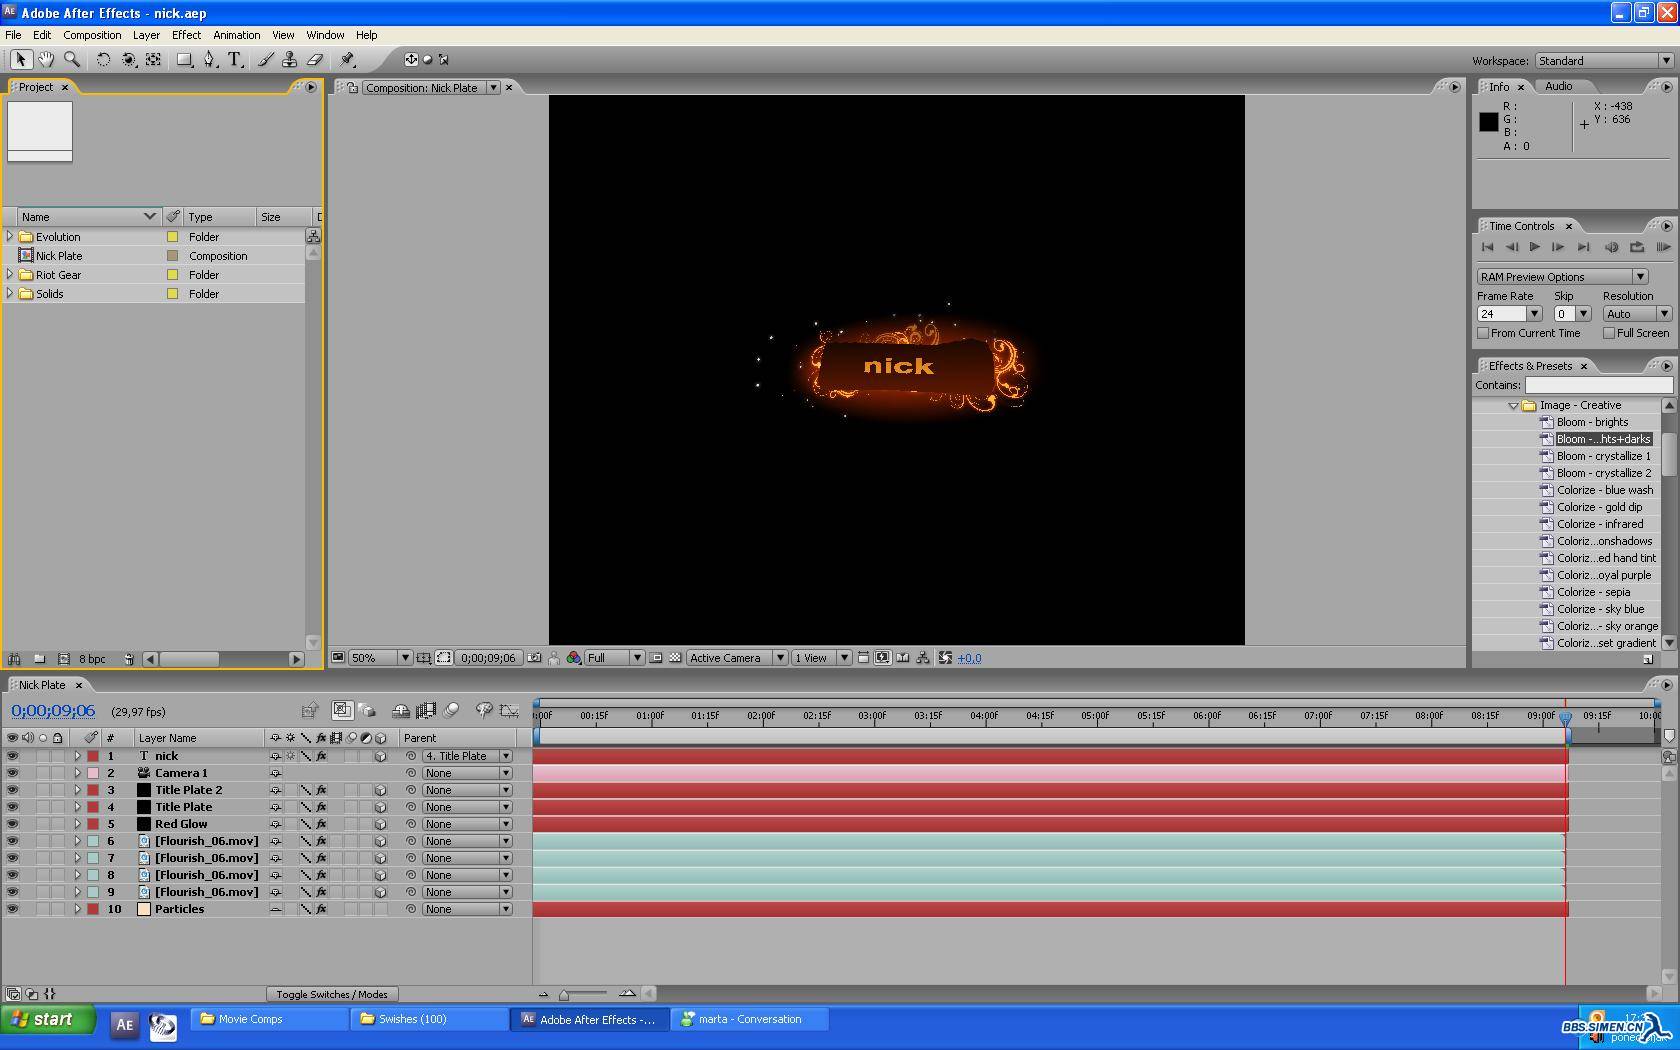This screenshot has width=1680, height=1050.
Task: Select the Eraser tool
Action: [315, 60]
